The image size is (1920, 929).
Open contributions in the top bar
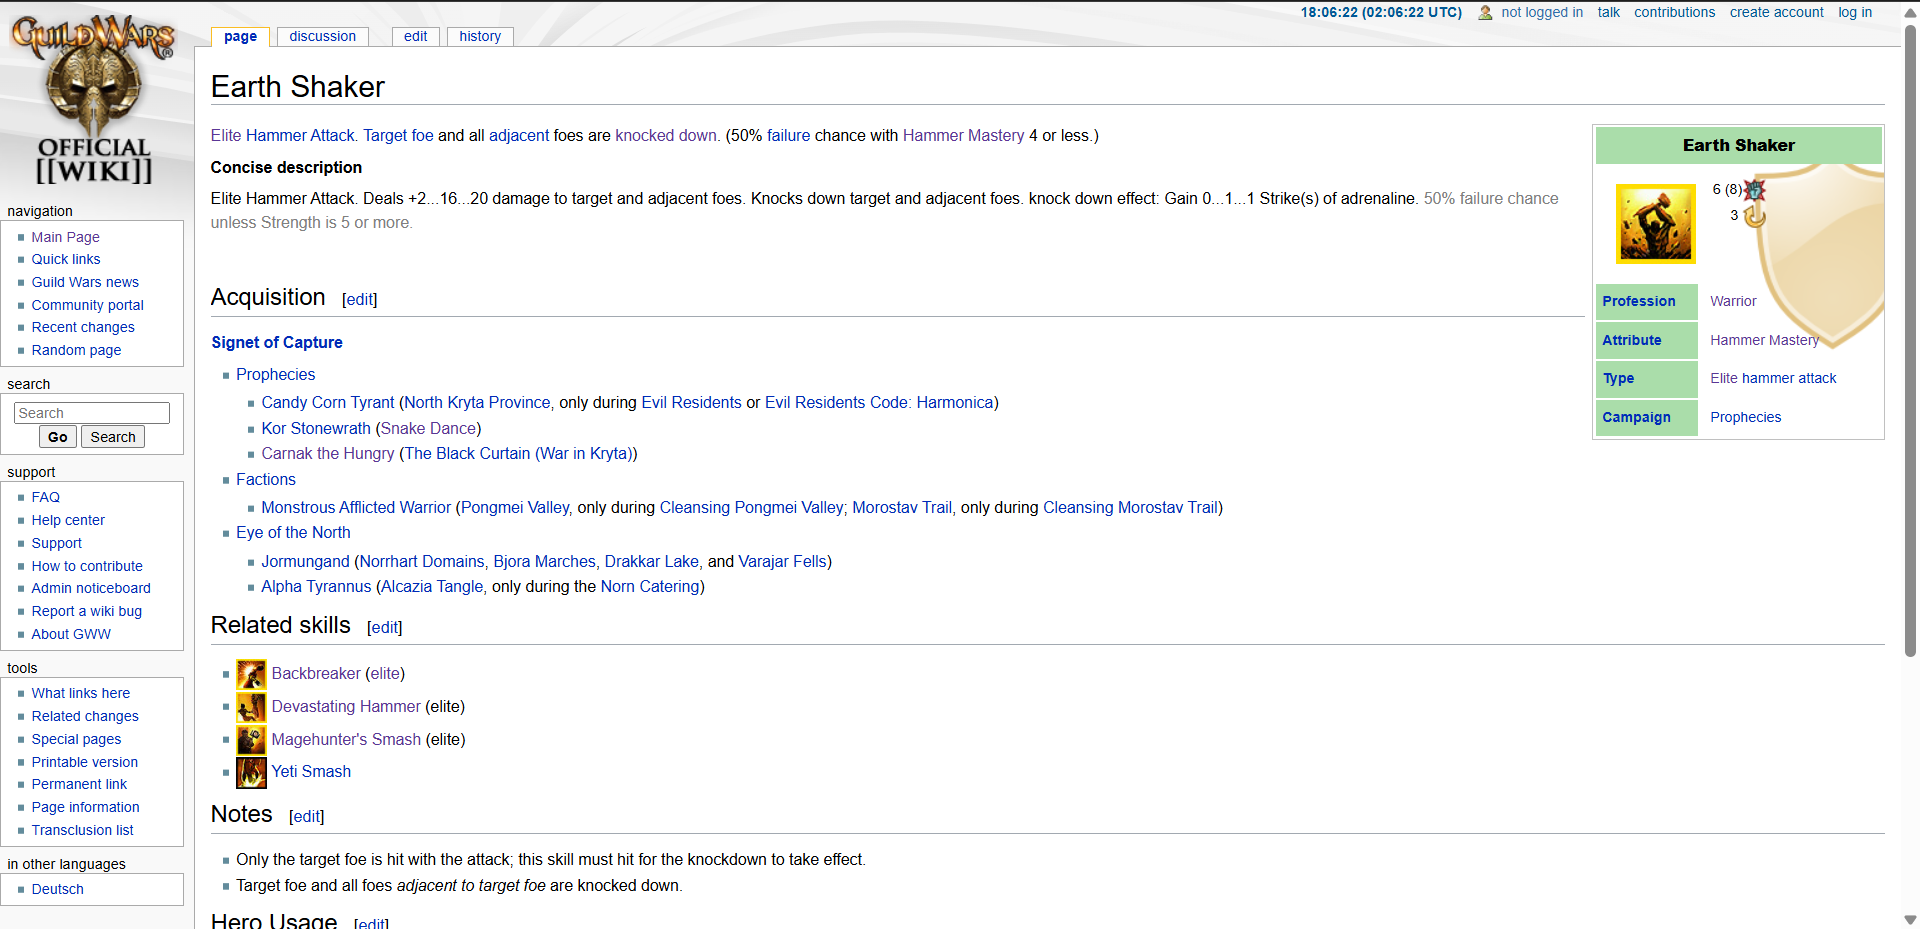1674,12
